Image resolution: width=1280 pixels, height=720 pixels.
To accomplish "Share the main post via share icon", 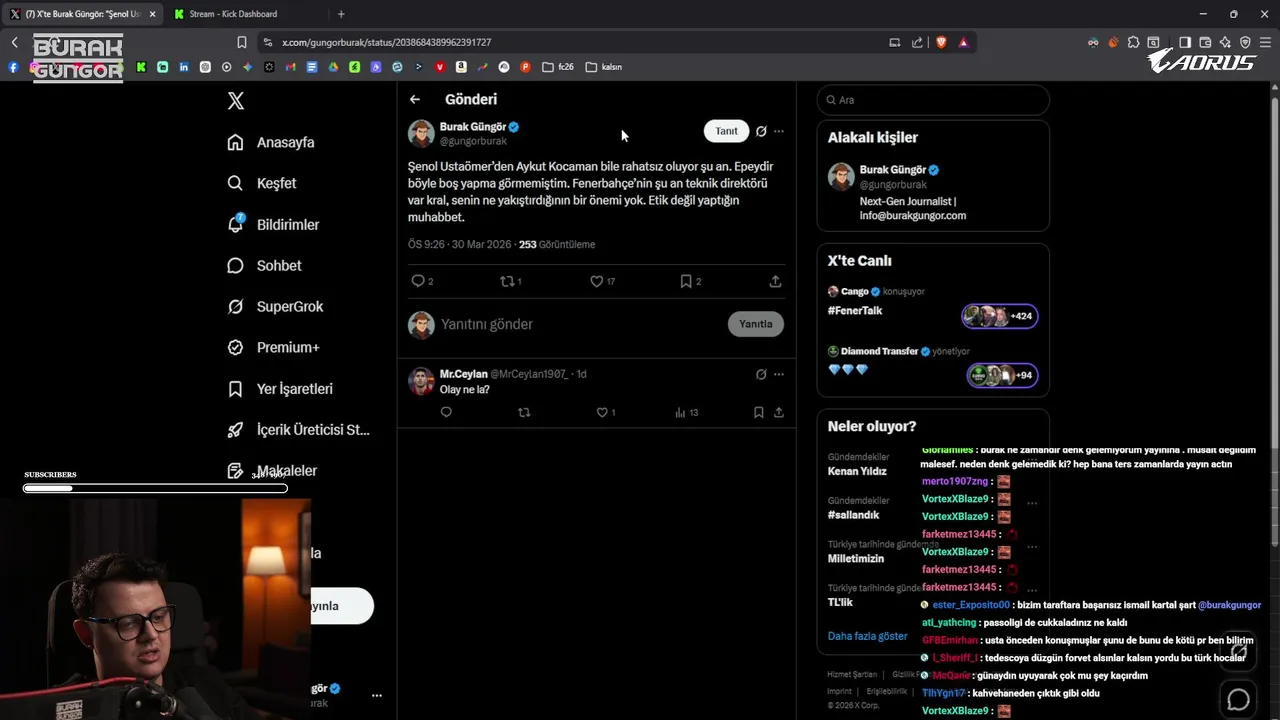I will [x=775, y=281].
